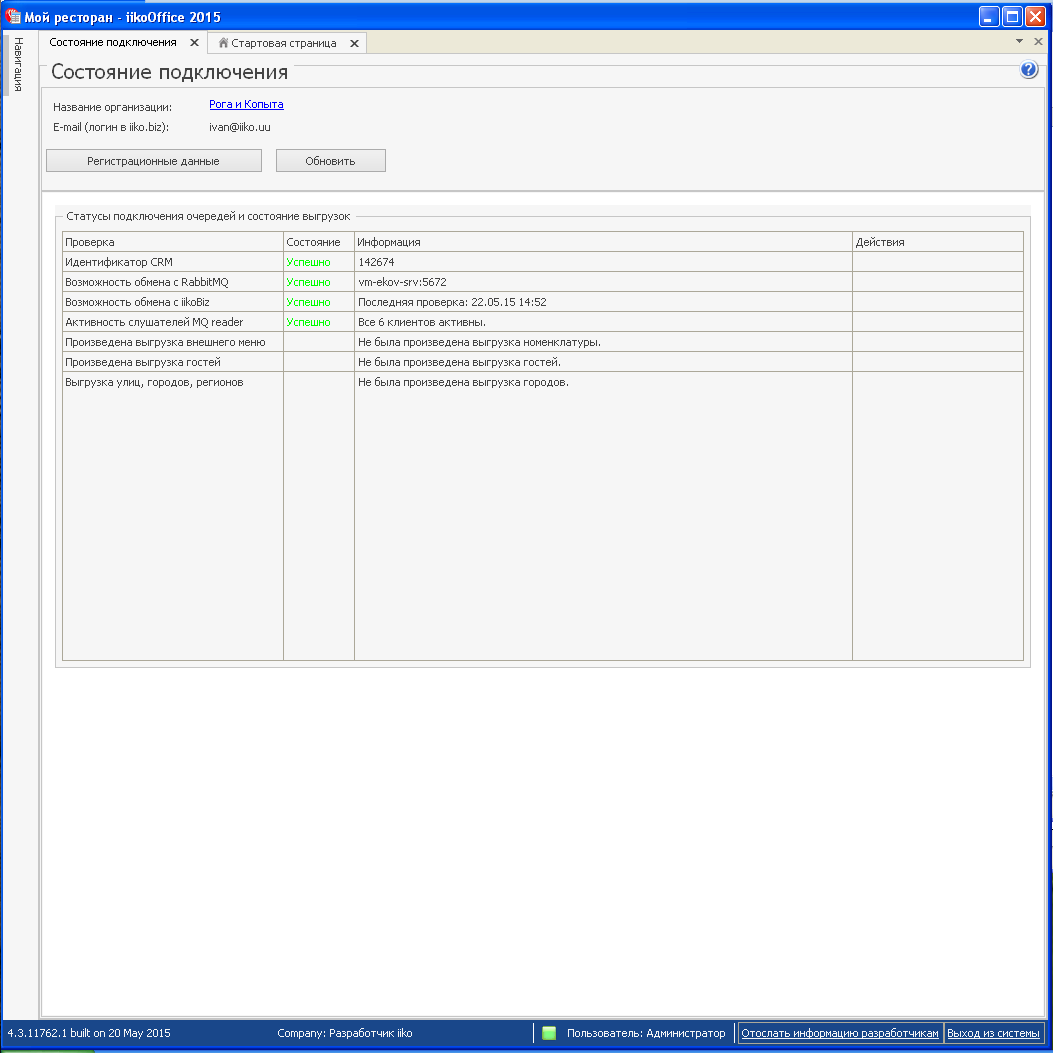The height and width of the screenshot is (1053, 1053).
Task: Expand the Навигация side panel
Action: tap(18, 65)
